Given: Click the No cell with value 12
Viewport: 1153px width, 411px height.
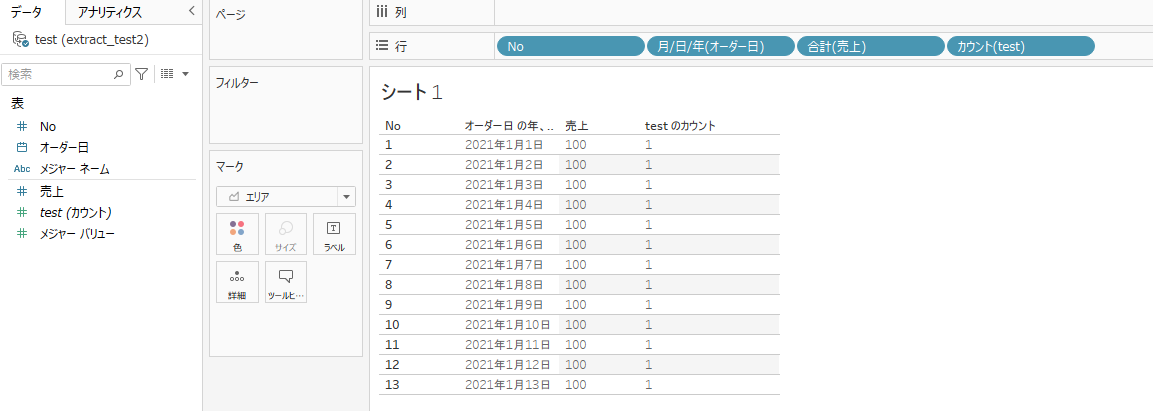Looking at the screenshot, I should pos(392,364).
